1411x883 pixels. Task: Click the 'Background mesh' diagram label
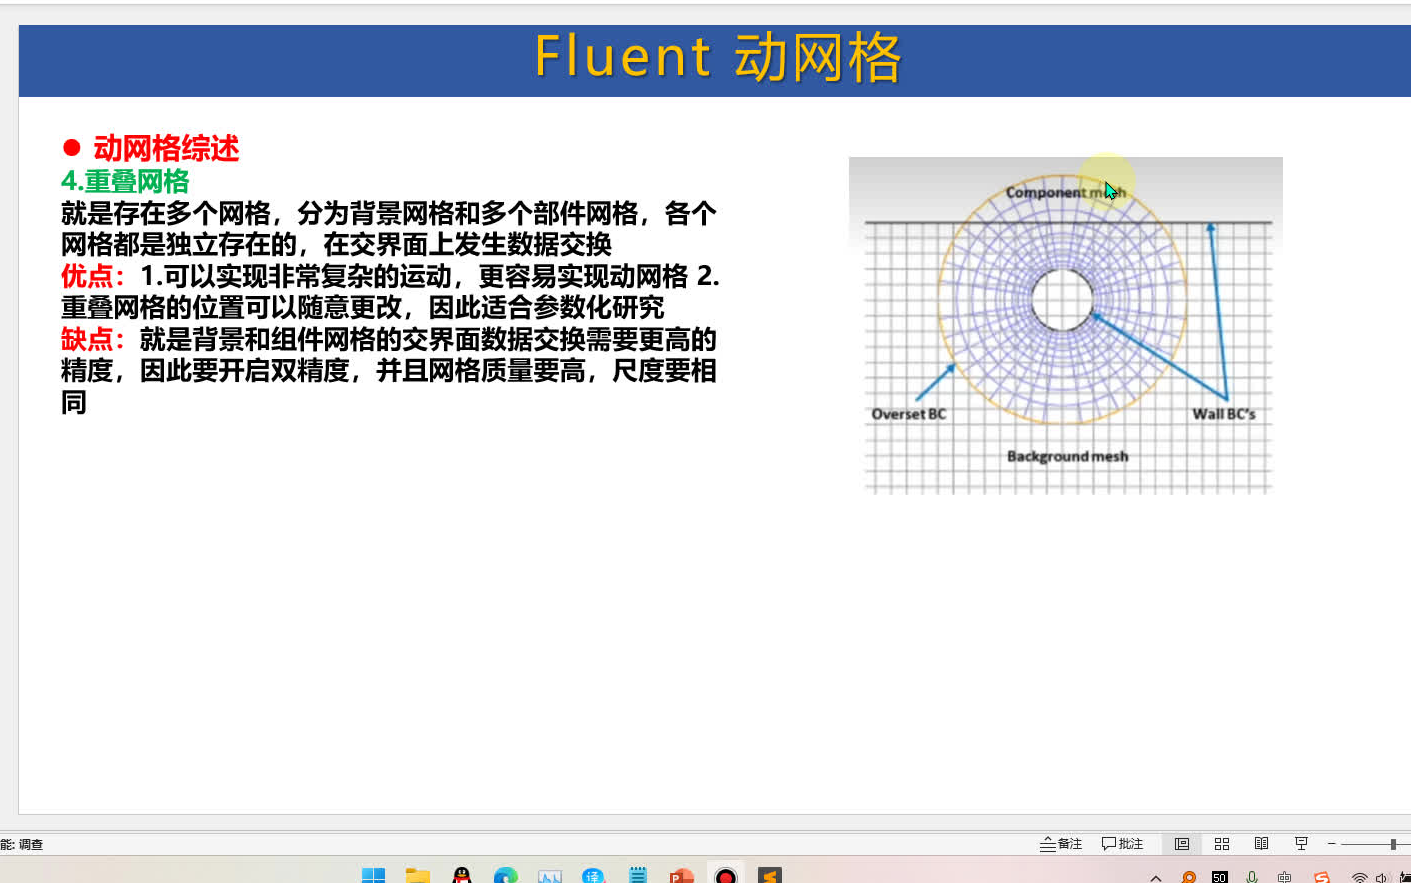click(x=1067, y=457)
